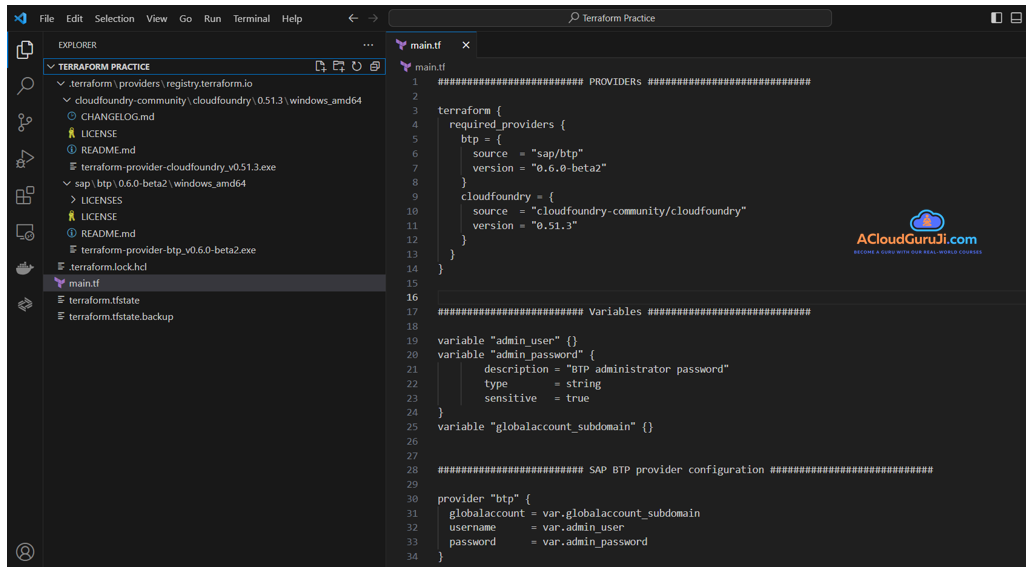Image resolution: width=1026 pixels, height=573 pixels.
Task: Open the Extensions view
Action: 25,195
